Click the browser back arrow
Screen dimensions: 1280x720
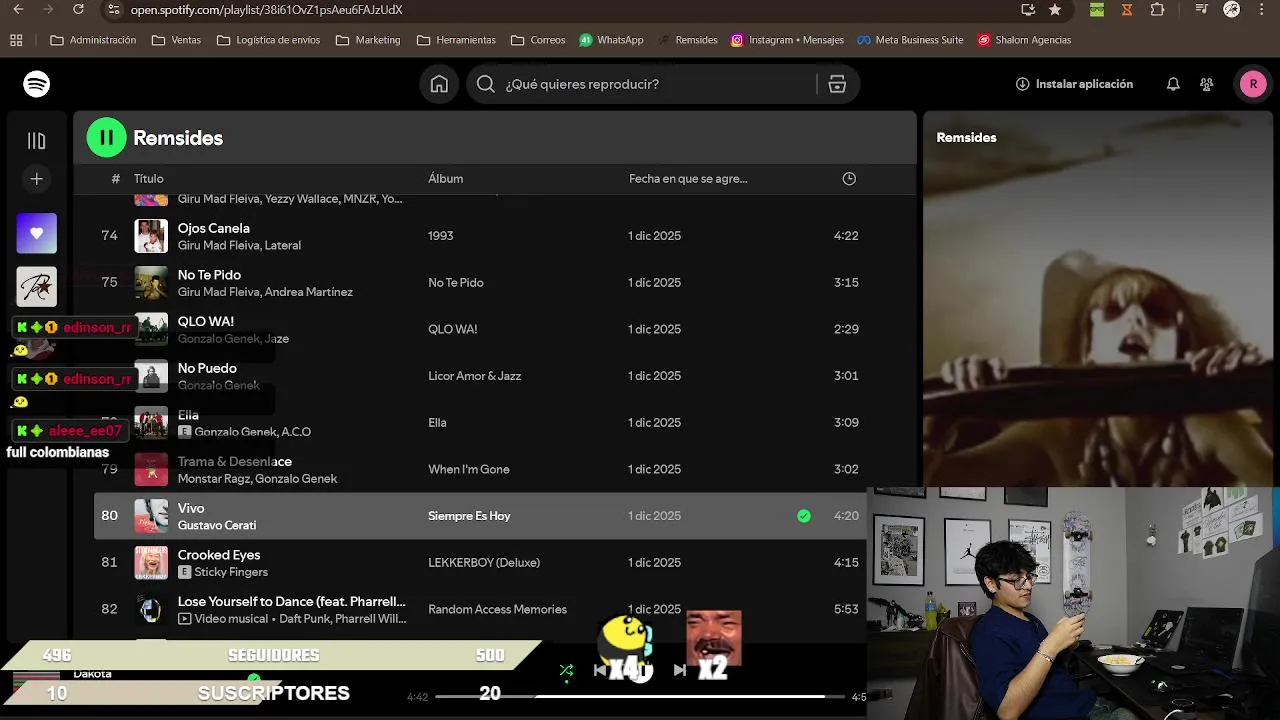click(x=18, y=10)
